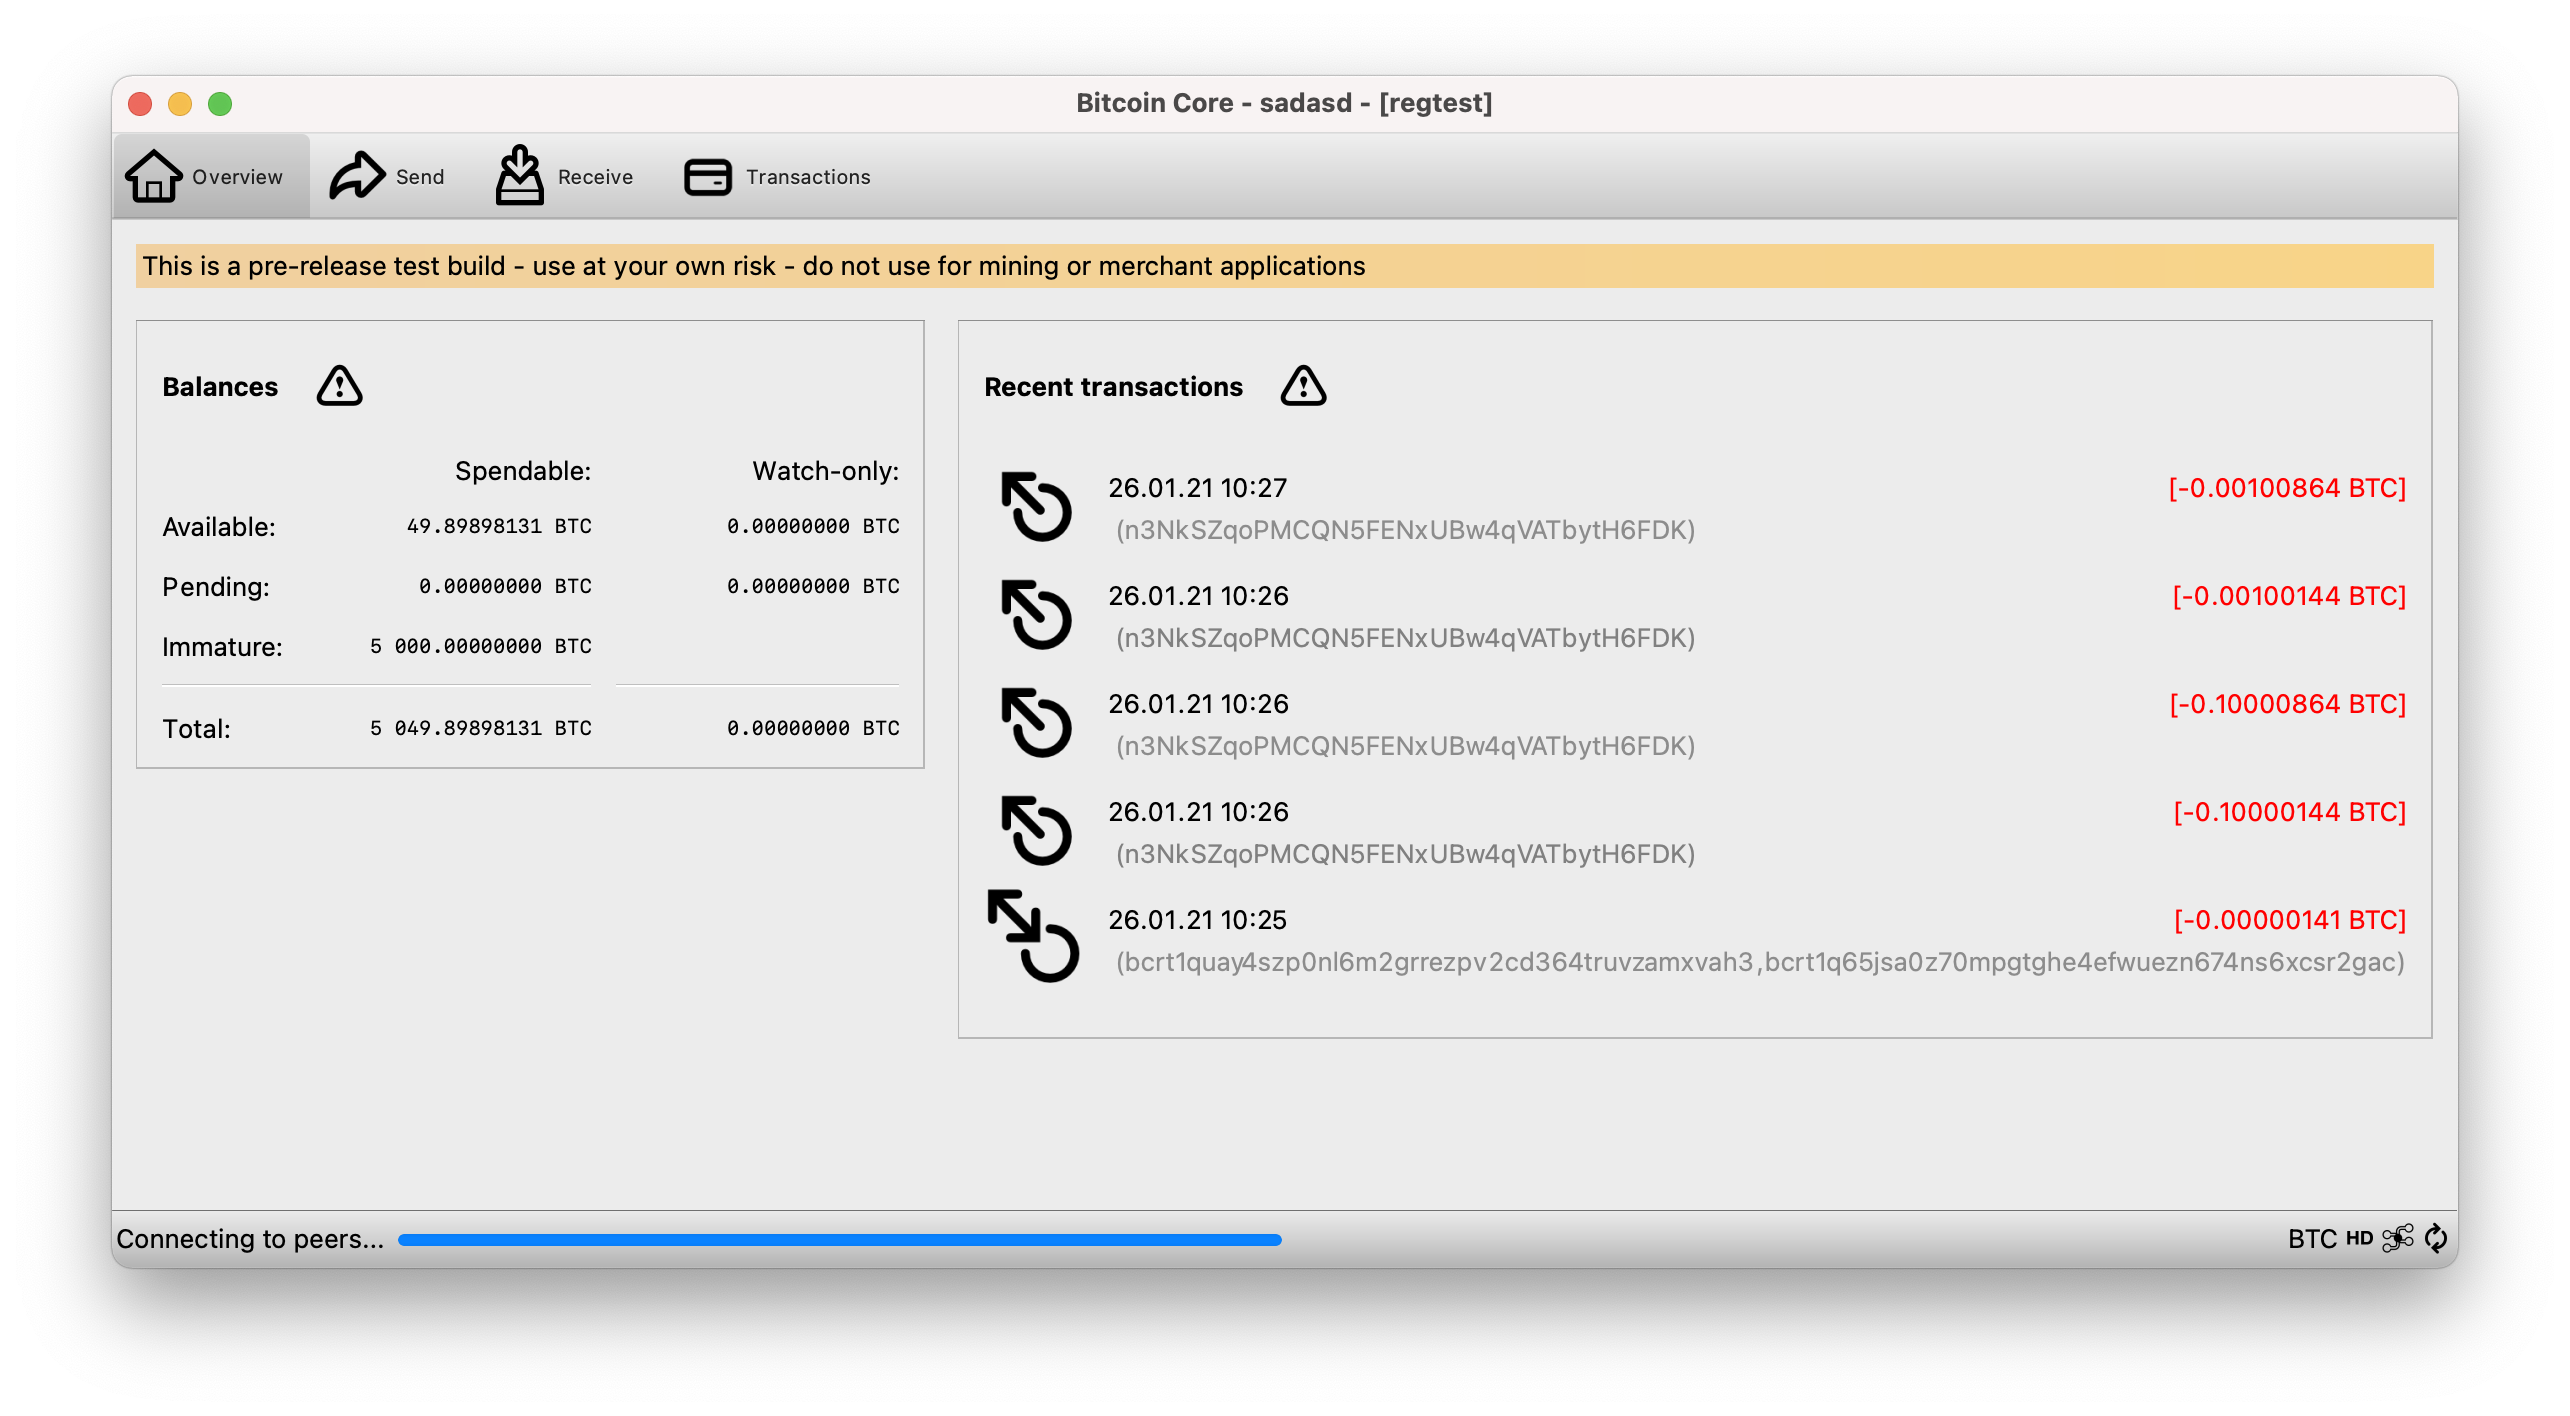Click the HD wallet status indicator

tap(2359, 1238)
